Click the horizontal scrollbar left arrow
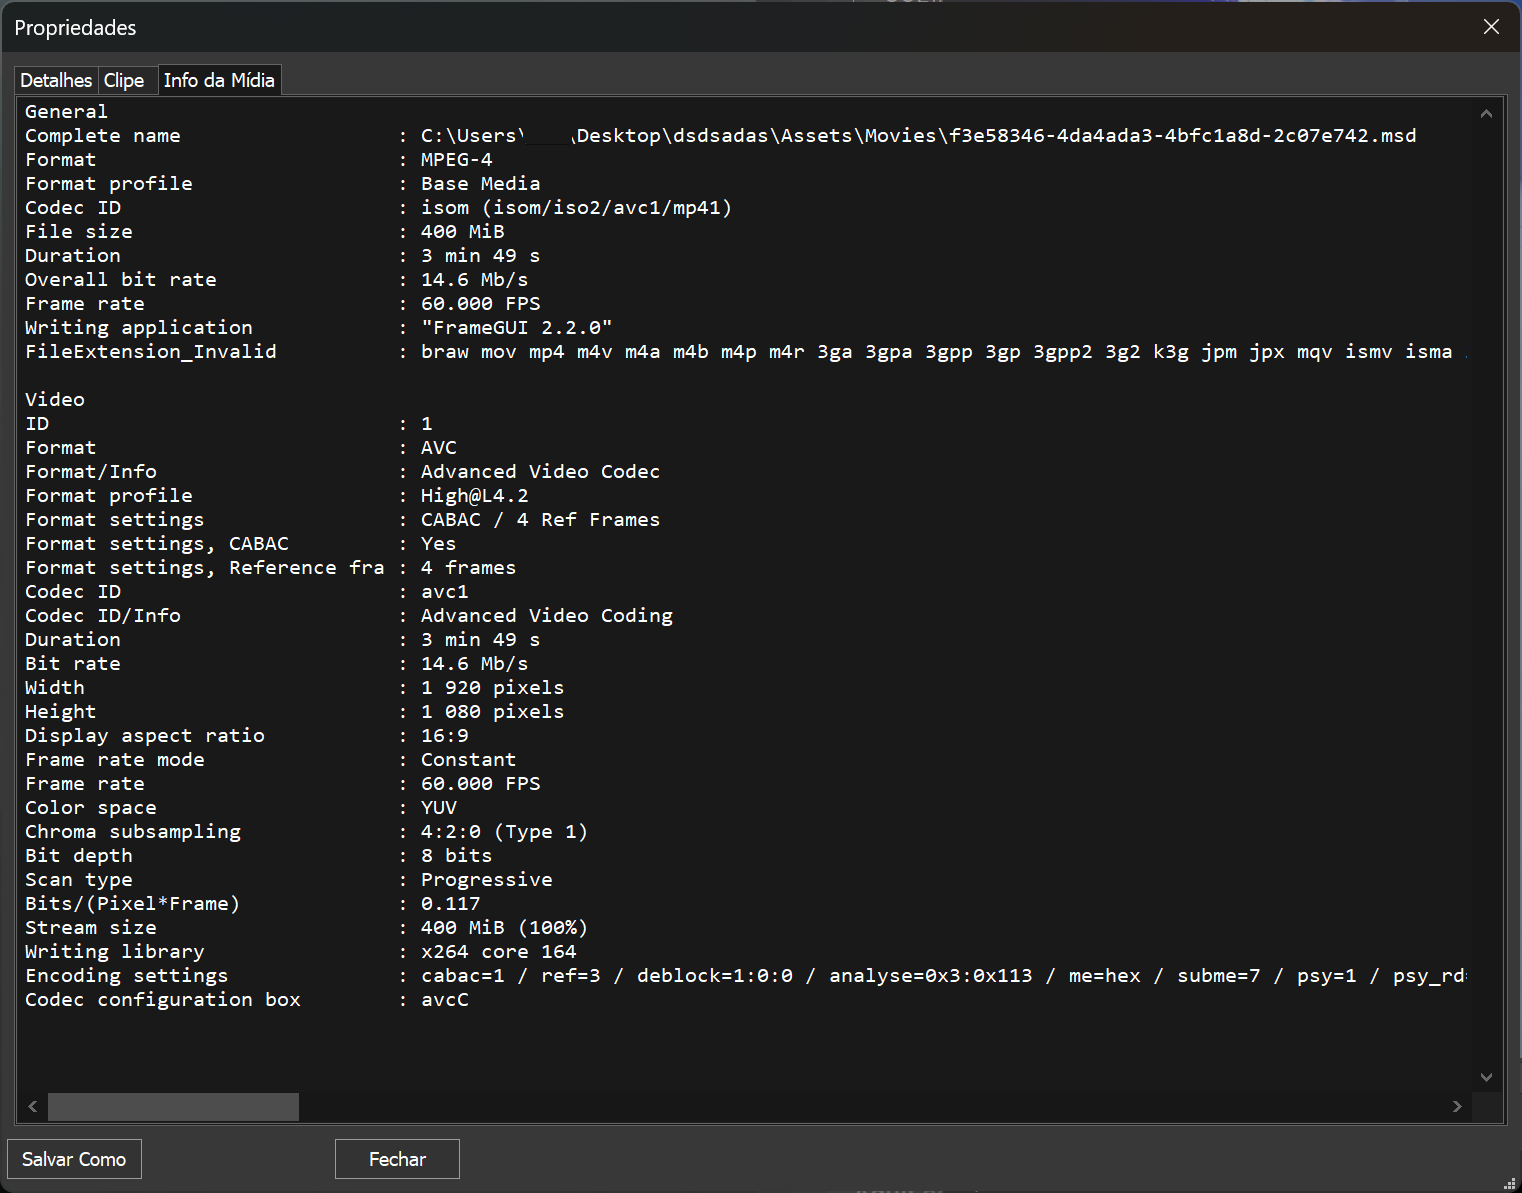This screenshot has width=1522, height=1193. click(x=33, y=1106)
